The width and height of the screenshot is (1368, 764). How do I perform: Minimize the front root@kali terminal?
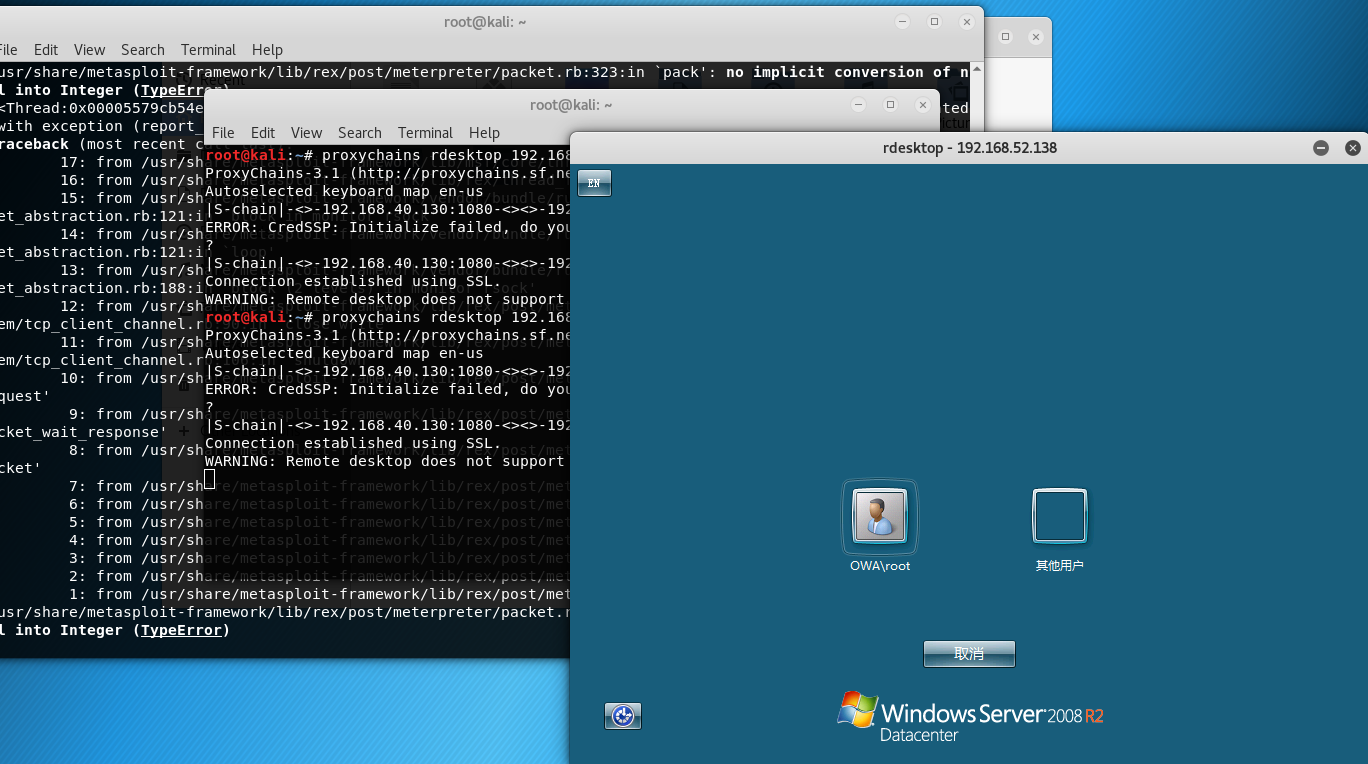(x=858, y=105)
